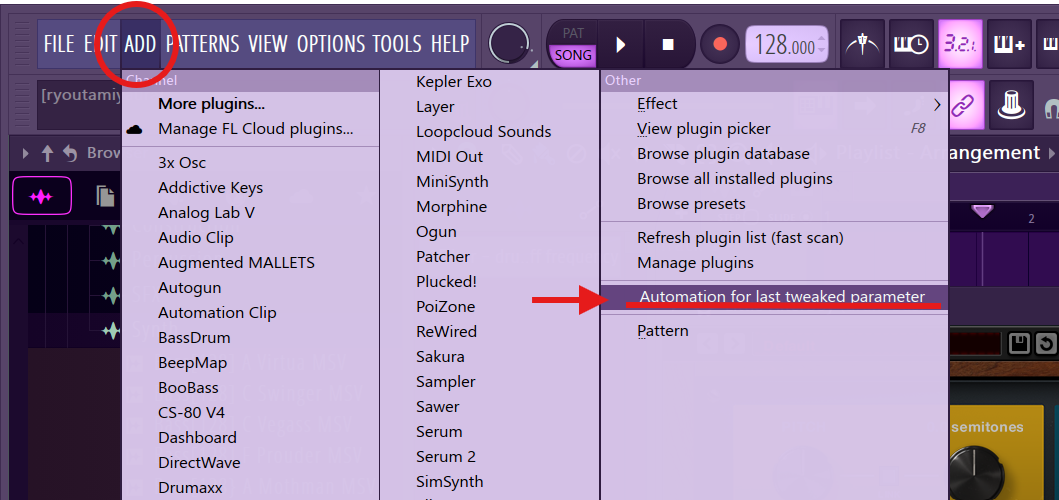Select the pink waveform browser tab icon
This screenshot has width=1059, height=500.
click(41, 196)
